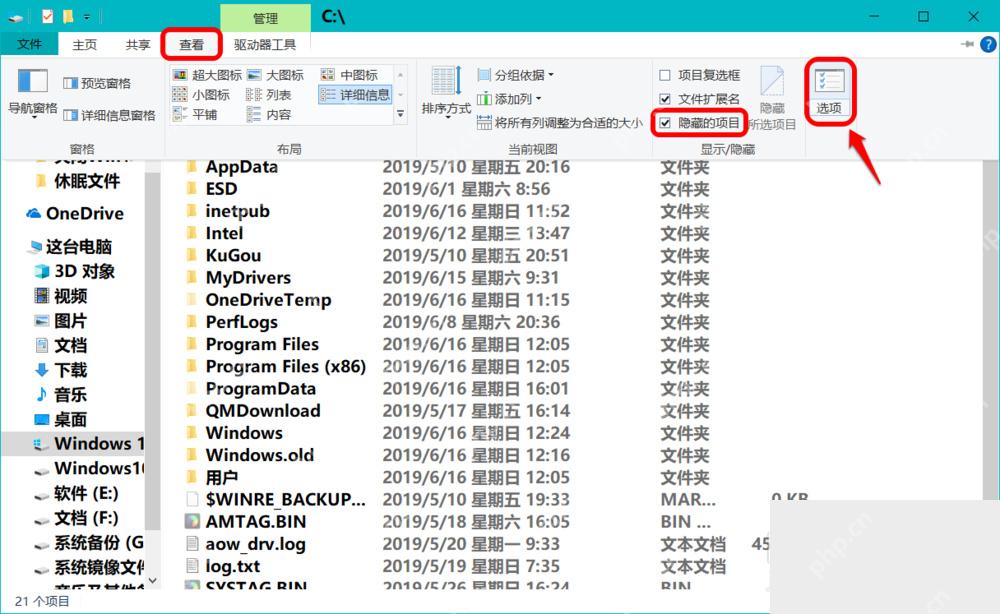
Task: Click the navigation pane vertical scrollbar
Action: 152,351
